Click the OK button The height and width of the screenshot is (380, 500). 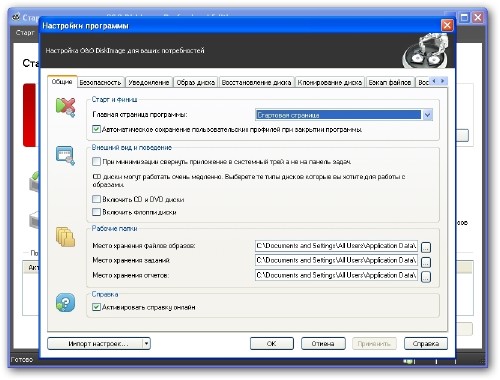tap(272, 343)
